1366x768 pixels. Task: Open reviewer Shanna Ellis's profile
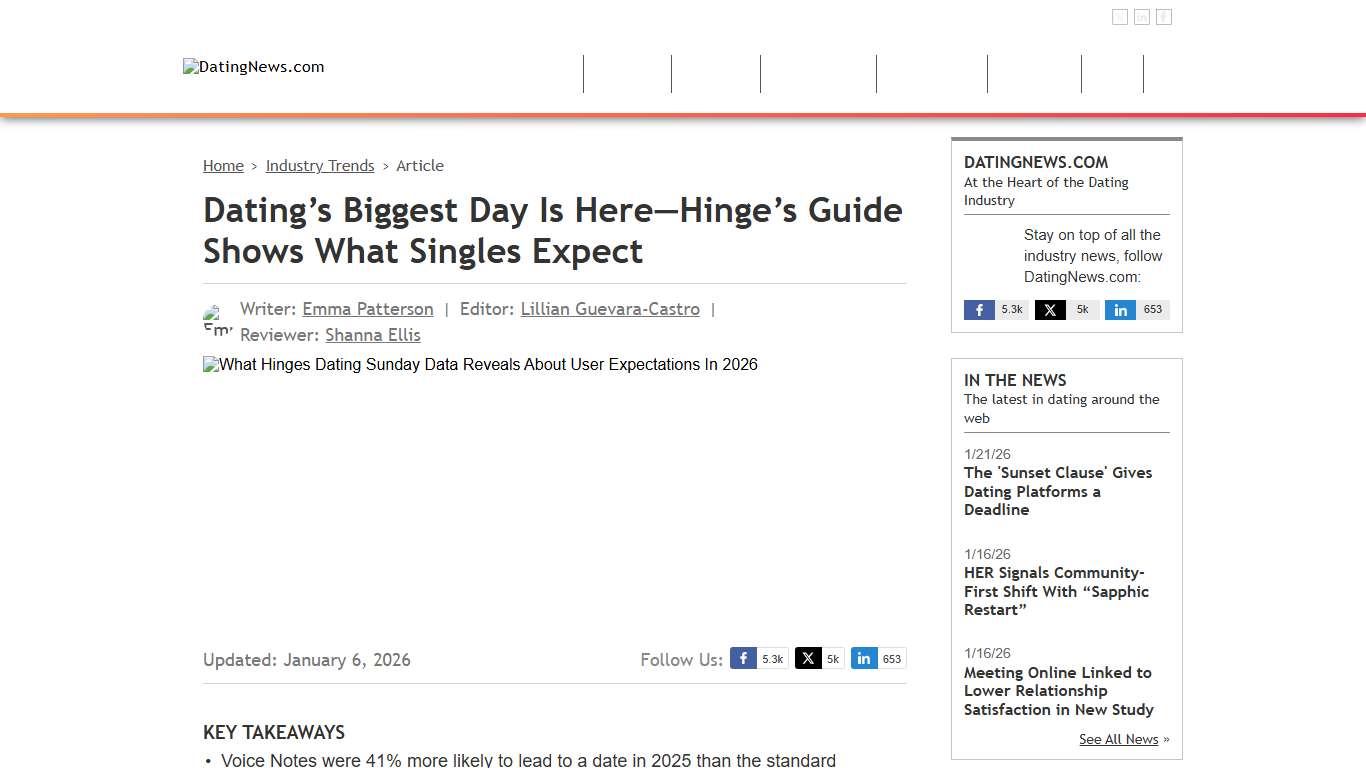372,335
